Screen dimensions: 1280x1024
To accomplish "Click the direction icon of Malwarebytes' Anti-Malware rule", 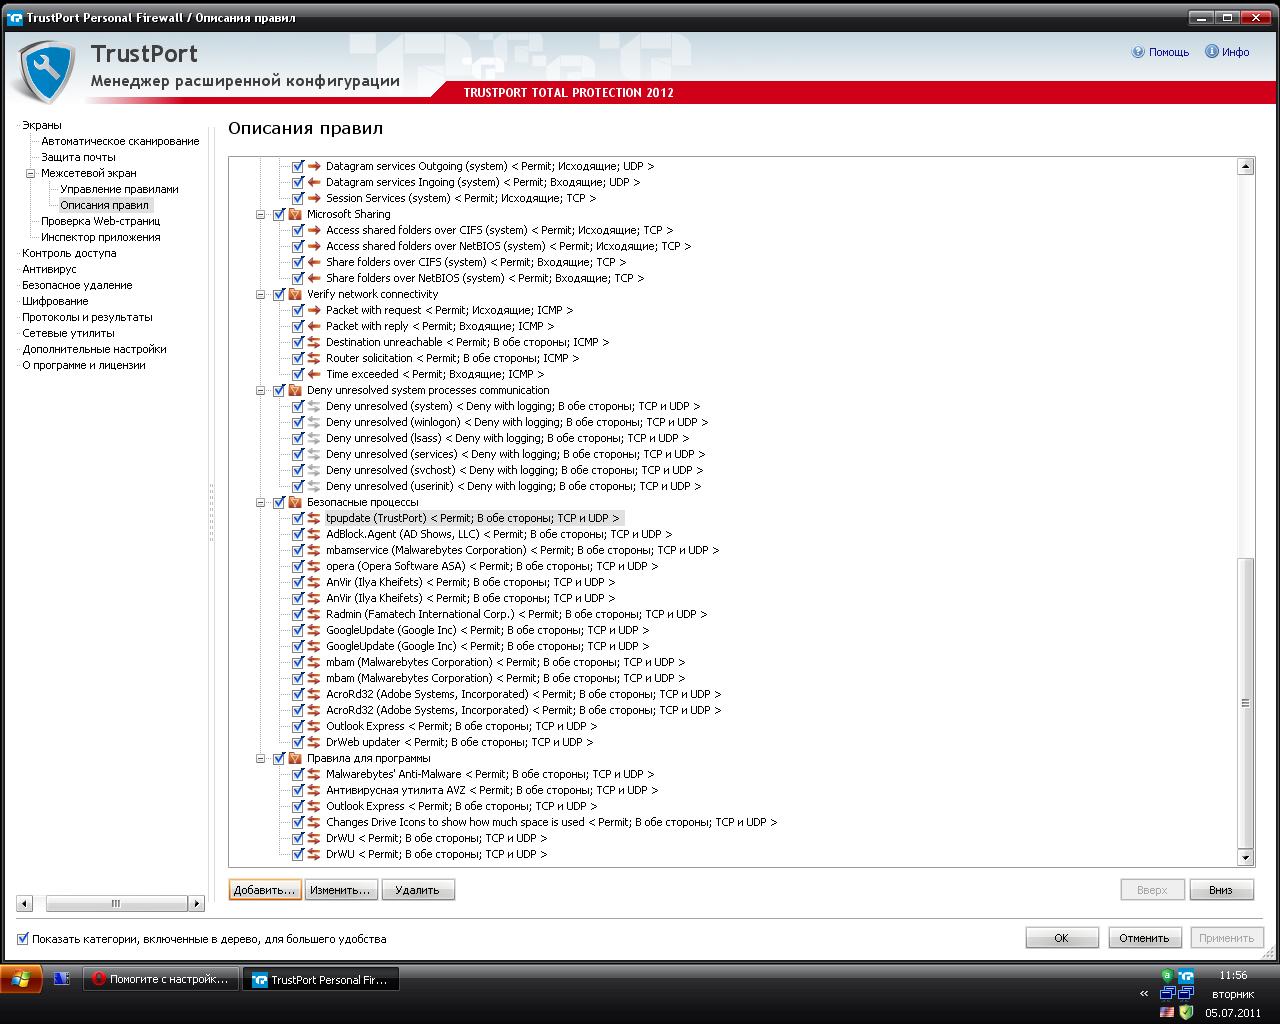I will tap(314, 774).
